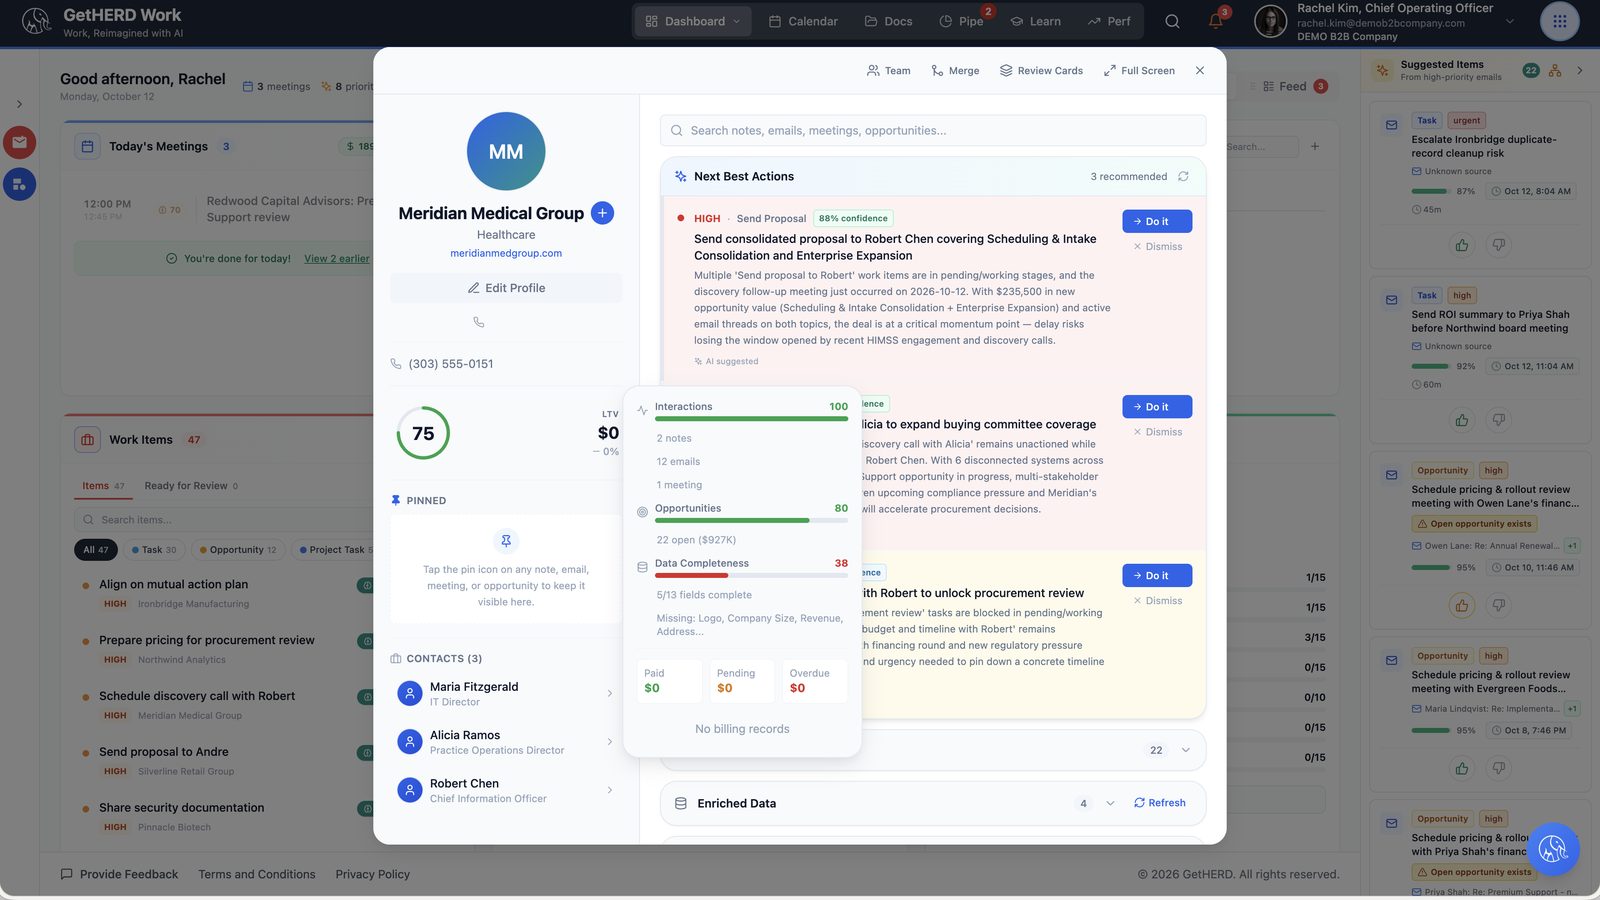The image size is (1600, 900).
Task: Click the blue widgets icon in left sidebar
Action: tap(19, 184)
